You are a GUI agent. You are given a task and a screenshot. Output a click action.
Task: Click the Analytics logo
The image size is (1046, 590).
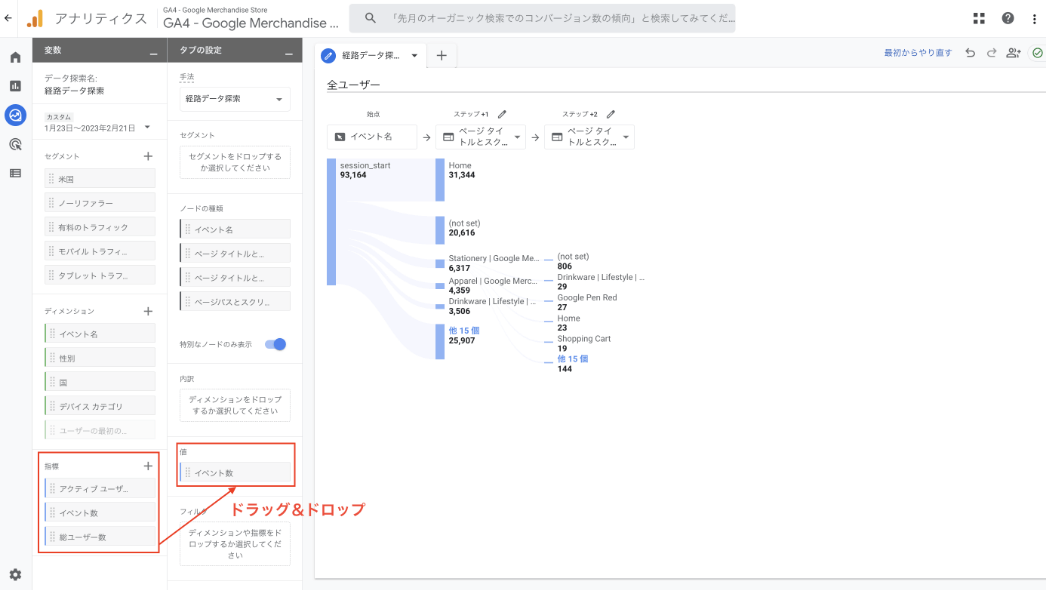(35, 19)
